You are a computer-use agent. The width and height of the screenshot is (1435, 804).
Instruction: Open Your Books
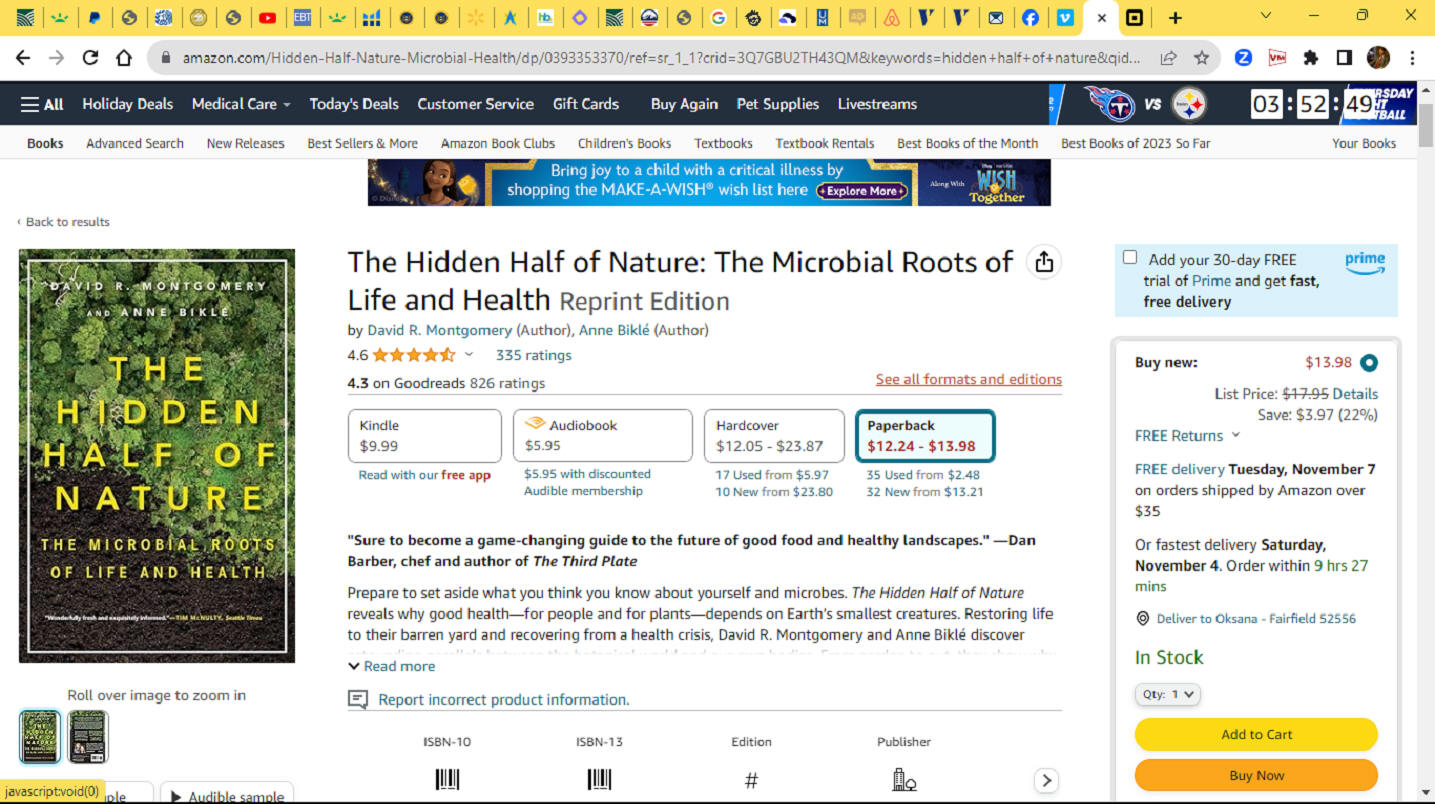(1364, 143)
